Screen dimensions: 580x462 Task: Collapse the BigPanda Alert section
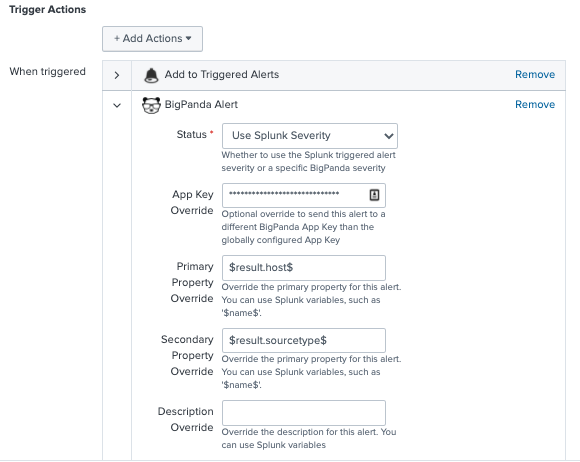pyautogui.click(x=117, y=105)
